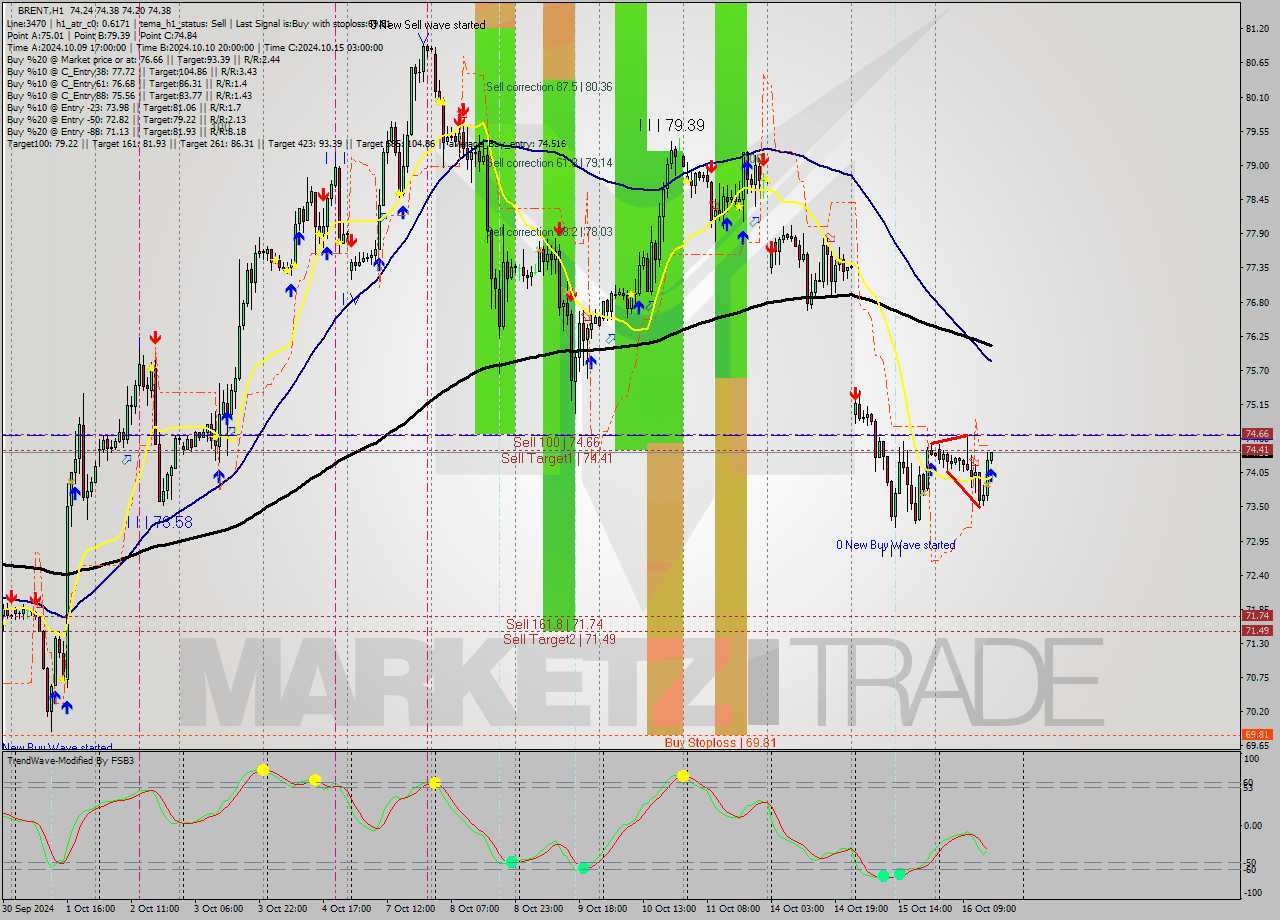
Task: Click the -50 level on indicator axis
Action: pos(1252,863)
